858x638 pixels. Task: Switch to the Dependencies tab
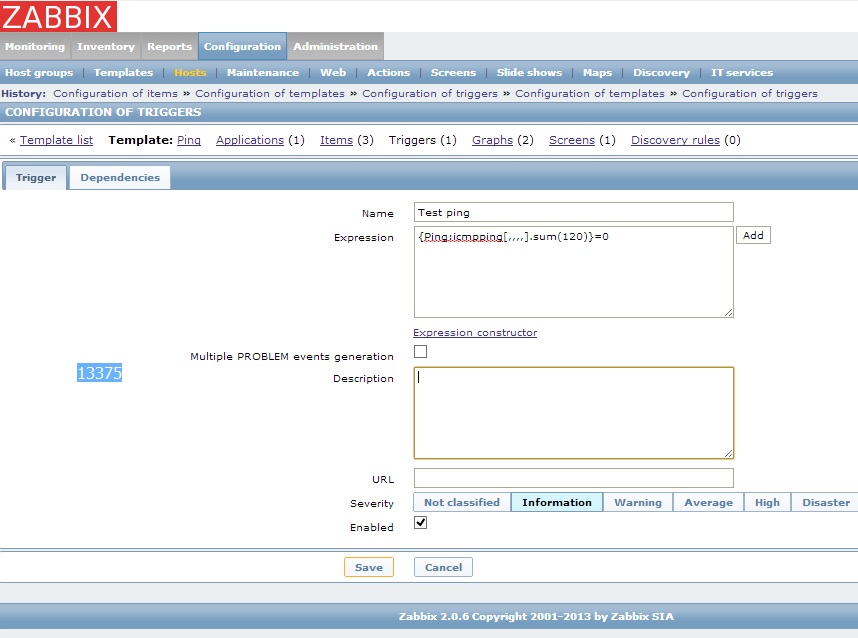120,178
